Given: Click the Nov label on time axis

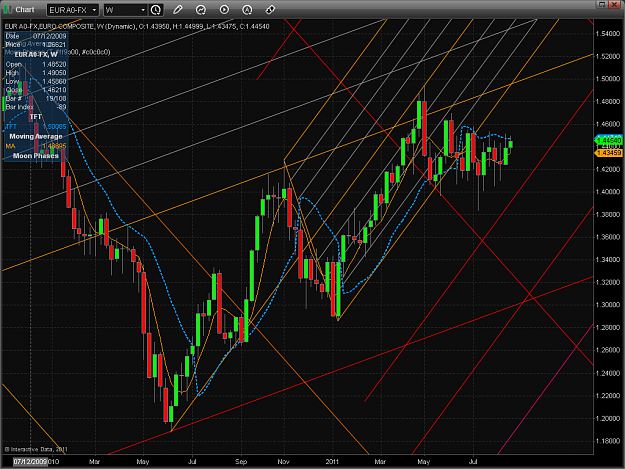Looking at the screenshot, I should pos(283,461).
